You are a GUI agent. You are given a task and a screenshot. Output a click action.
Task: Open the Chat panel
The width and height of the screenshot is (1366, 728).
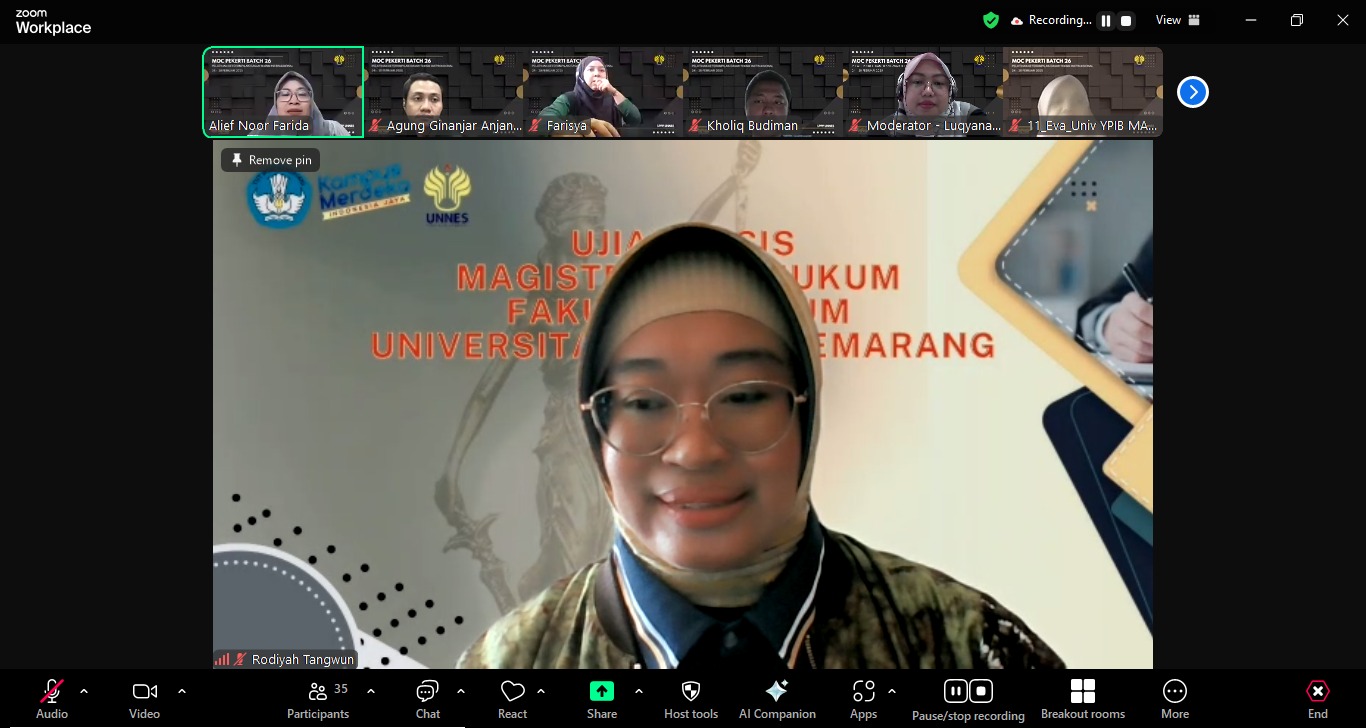pos(428,698)
